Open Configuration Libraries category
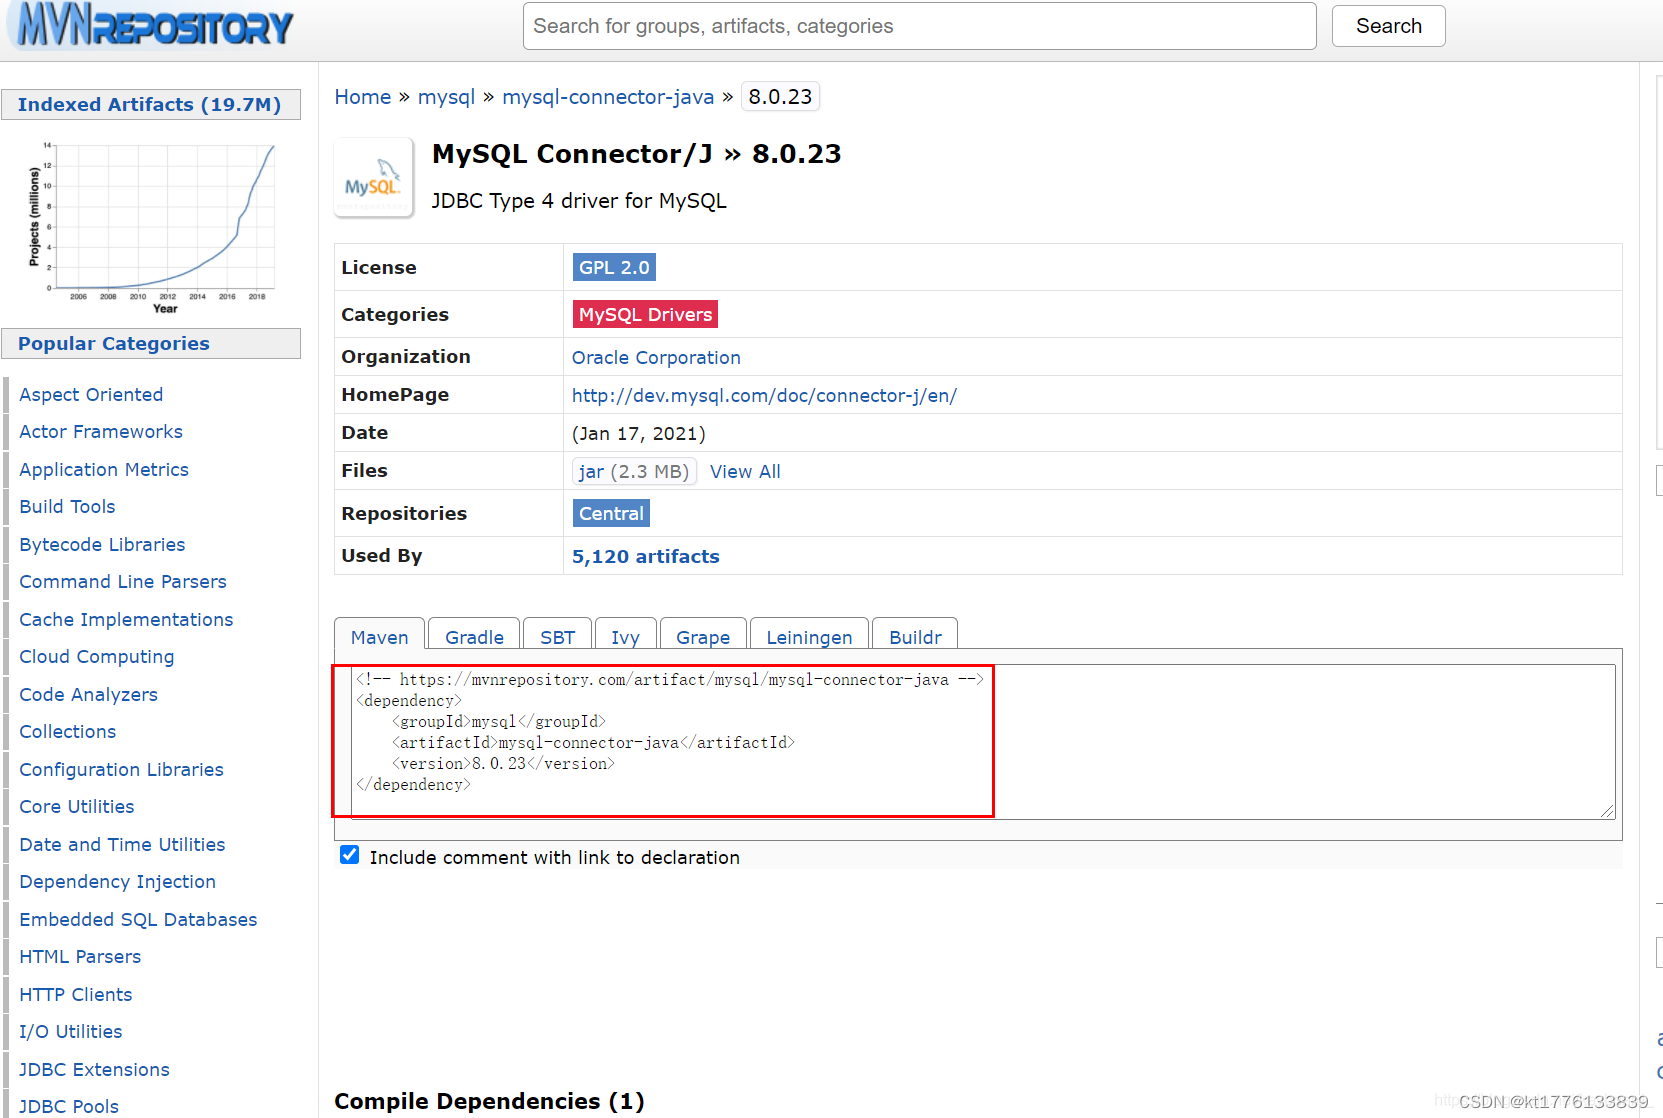The image size is (1663, 1118). (121, 769)
